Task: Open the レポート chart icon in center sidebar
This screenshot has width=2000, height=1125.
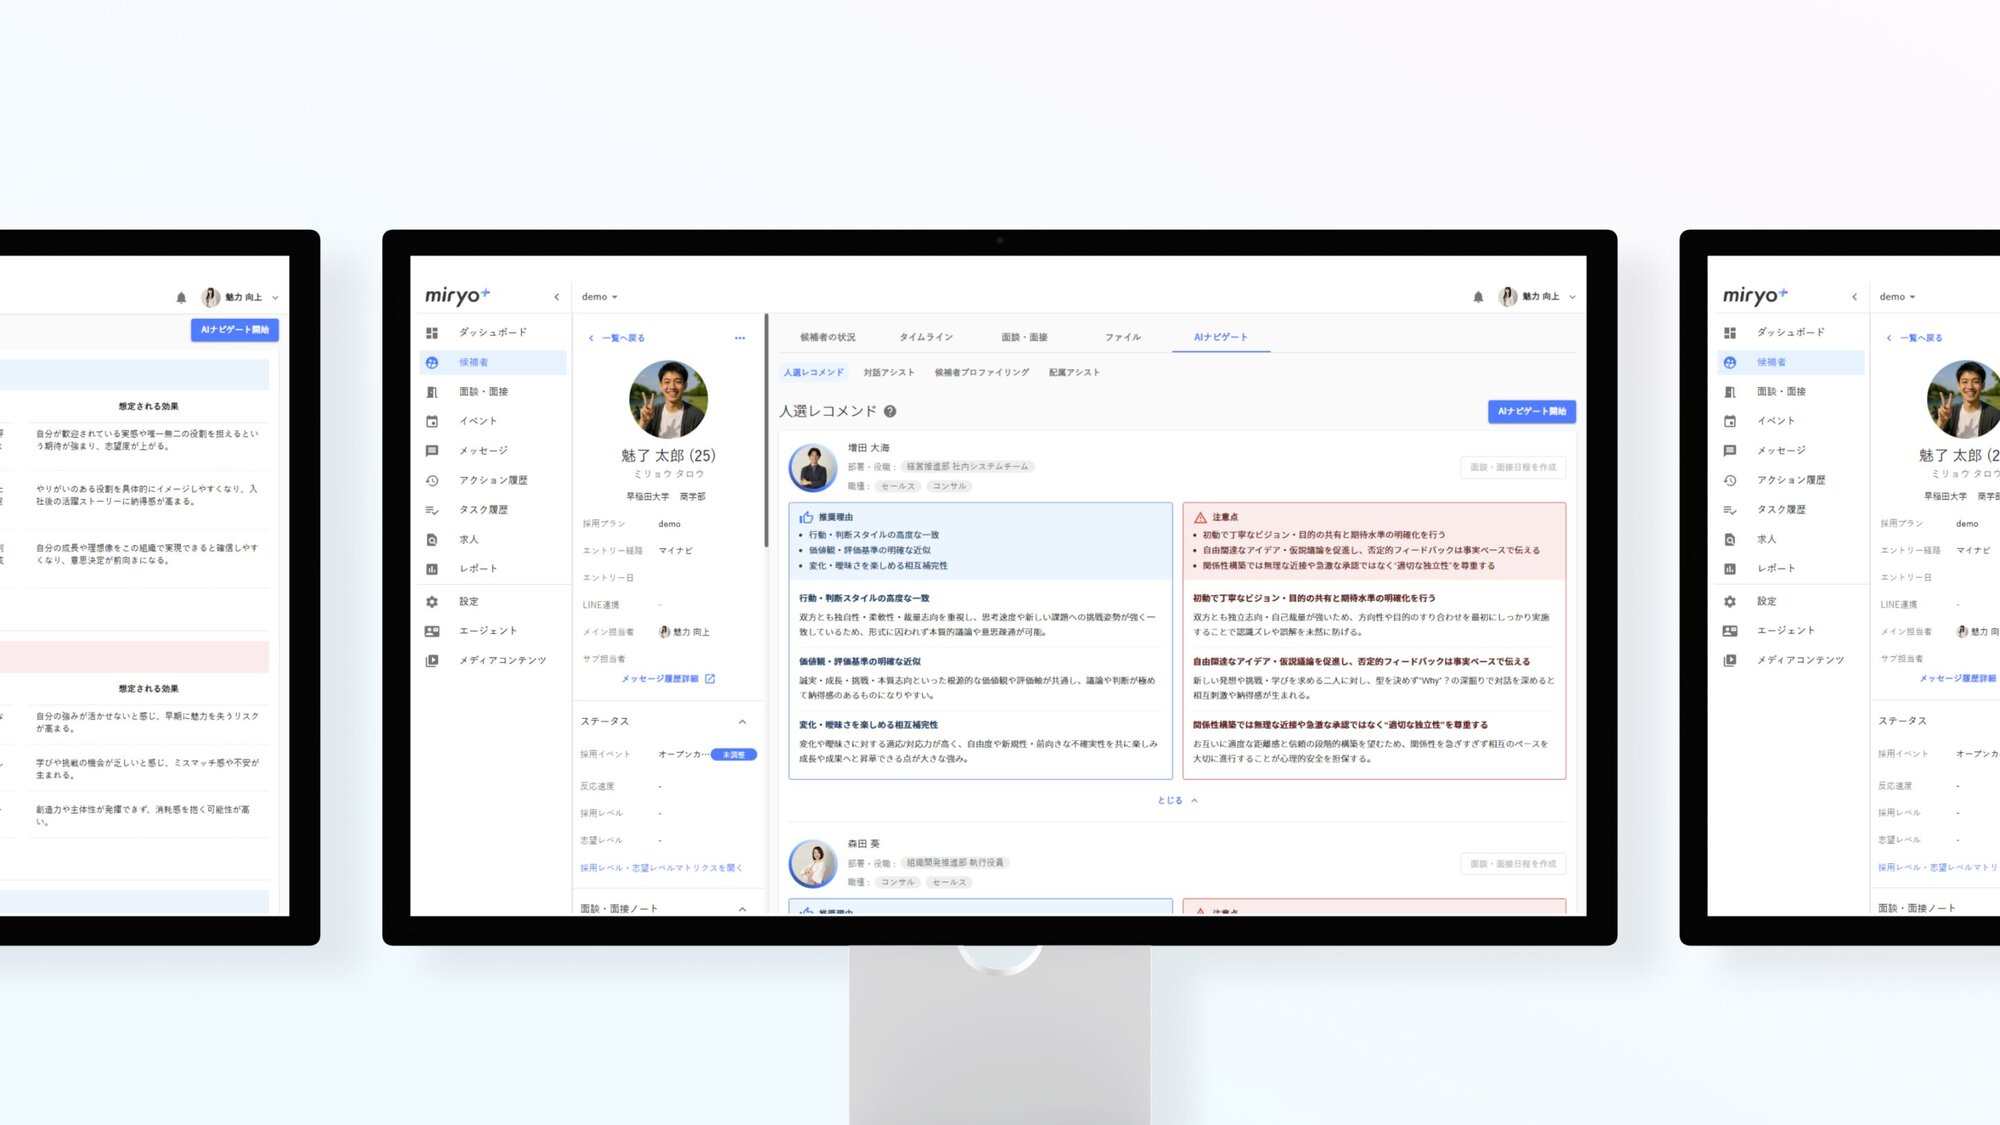Action: pyautogui.click(x=432, y=569)
